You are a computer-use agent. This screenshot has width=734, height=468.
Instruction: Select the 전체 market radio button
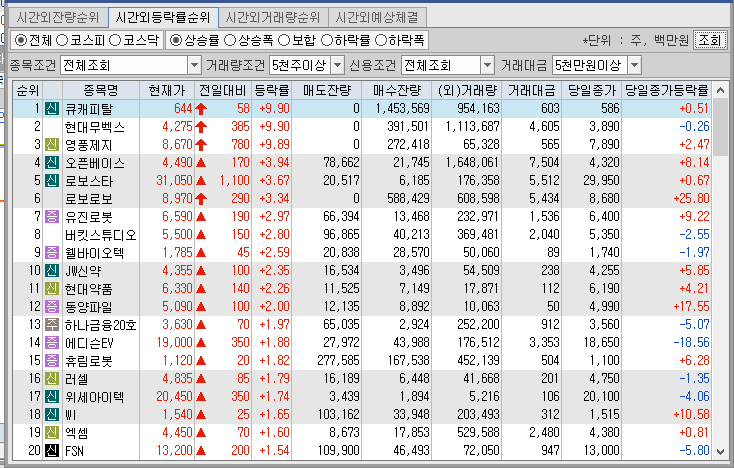[x=20, y=40]
